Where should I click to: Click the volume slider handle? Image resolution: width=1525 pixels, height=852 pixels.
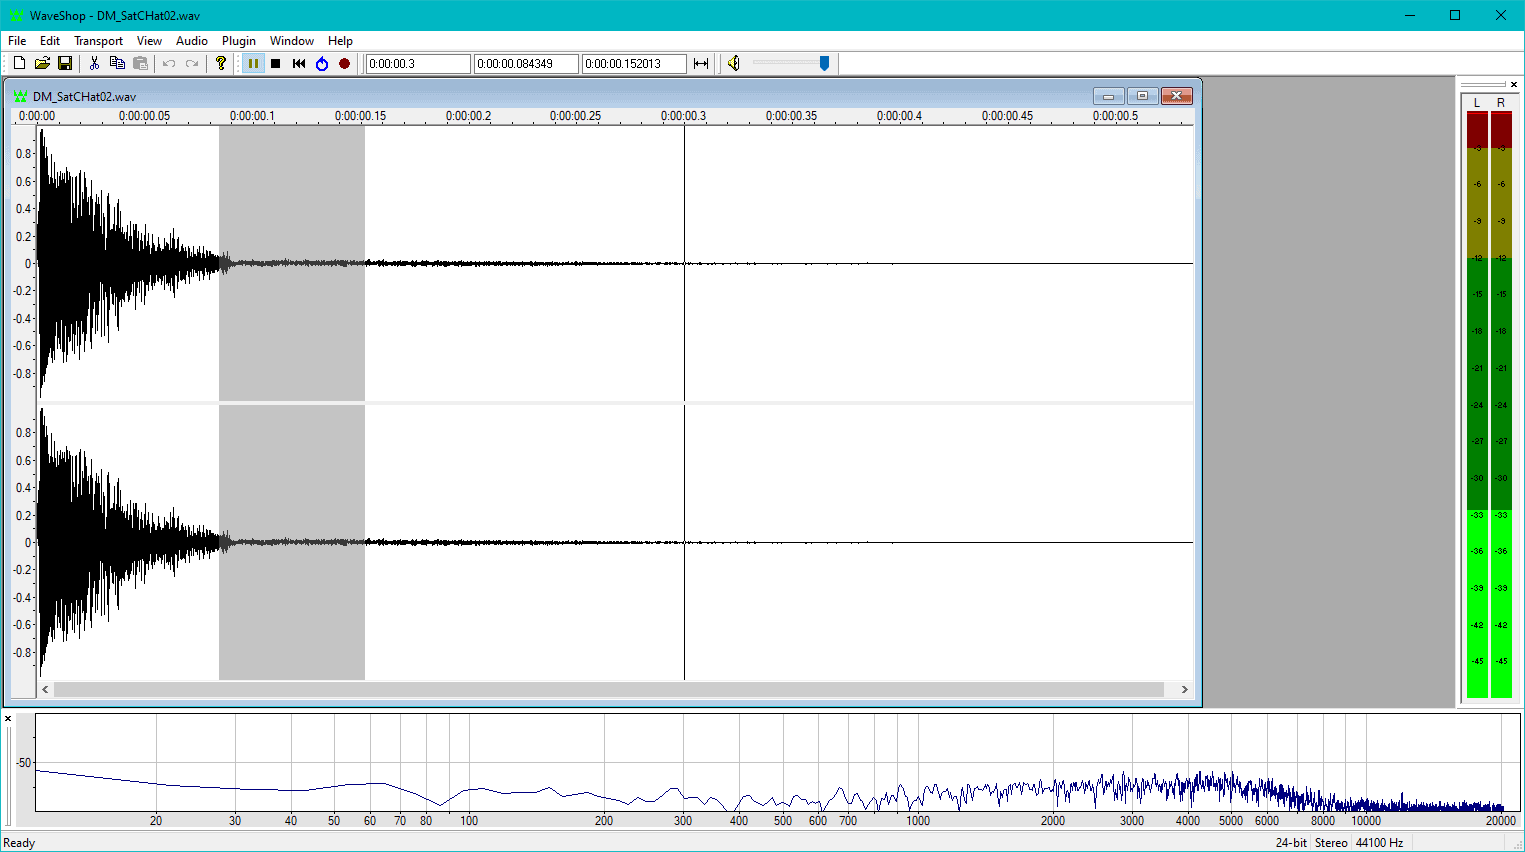coord(824,63)
